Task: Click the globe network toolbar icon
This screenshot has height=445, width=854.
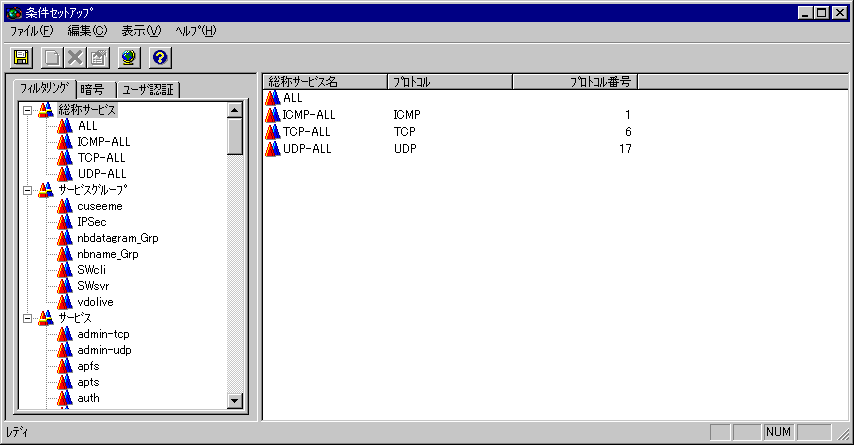Action: click(129, 58)
